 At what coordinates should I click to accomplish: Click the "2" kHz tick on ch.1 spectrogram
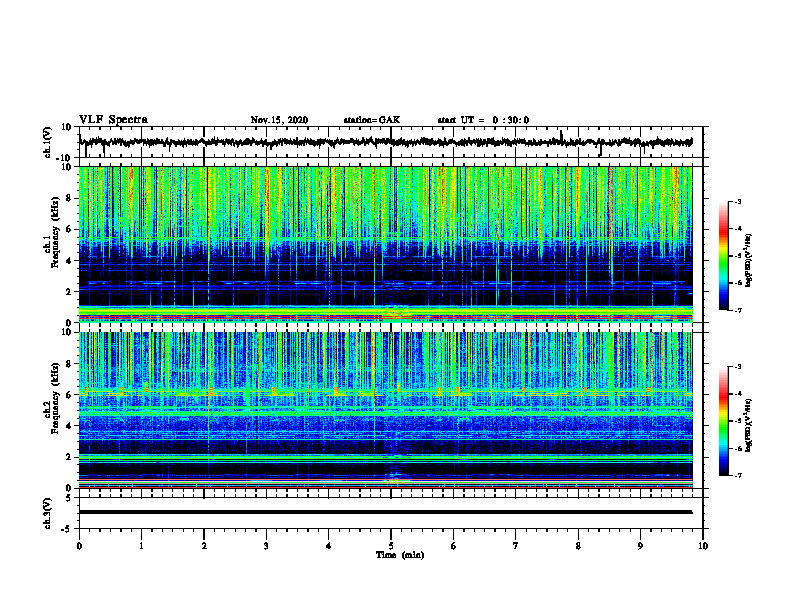[x=70, y=291]
